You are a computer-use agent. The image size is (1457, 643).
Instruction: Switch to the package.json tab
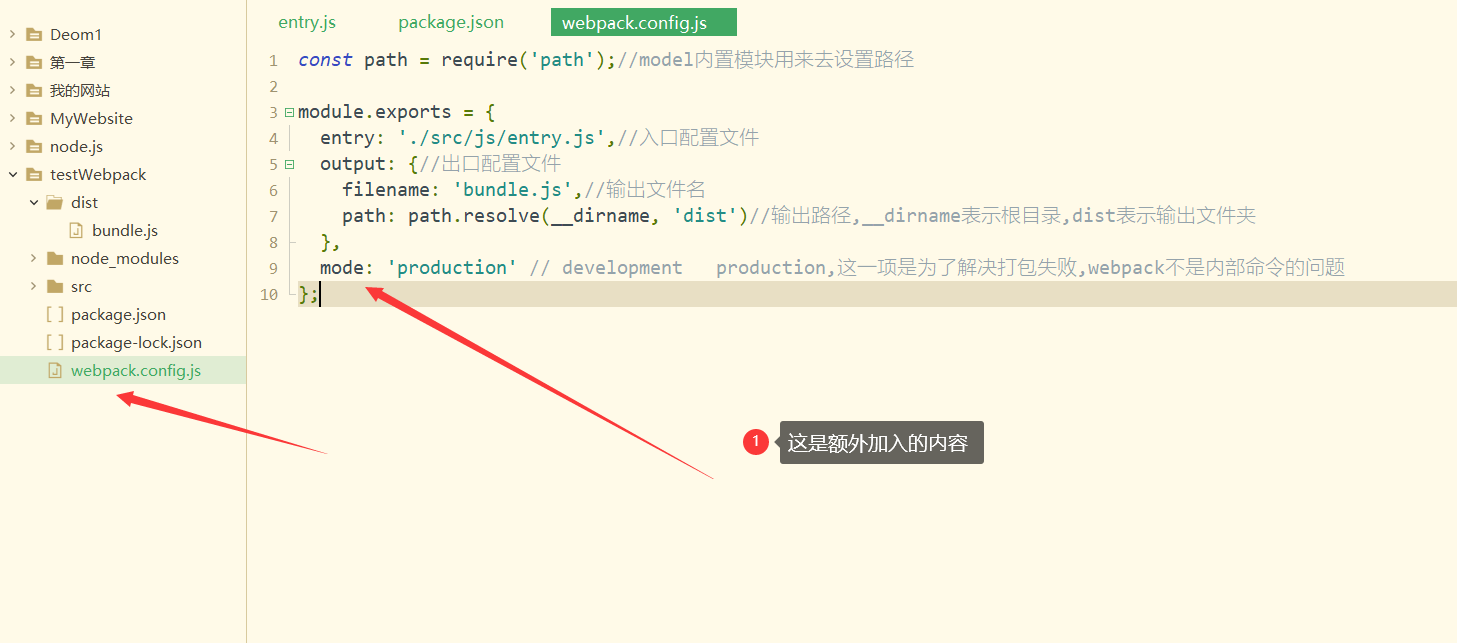tap(451, 22)
